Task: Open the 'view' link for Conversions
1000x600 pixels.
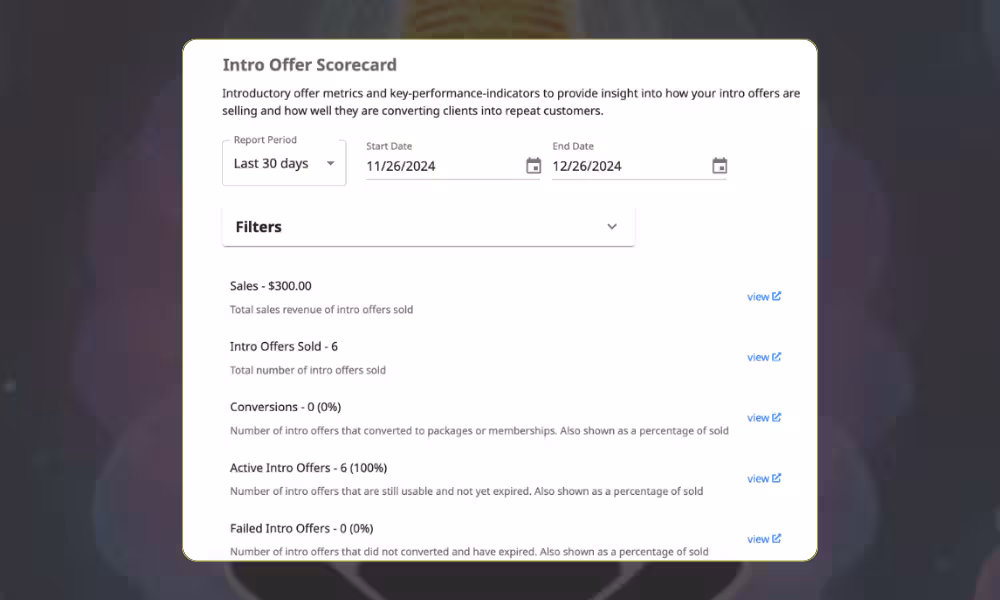Action: 758,418
